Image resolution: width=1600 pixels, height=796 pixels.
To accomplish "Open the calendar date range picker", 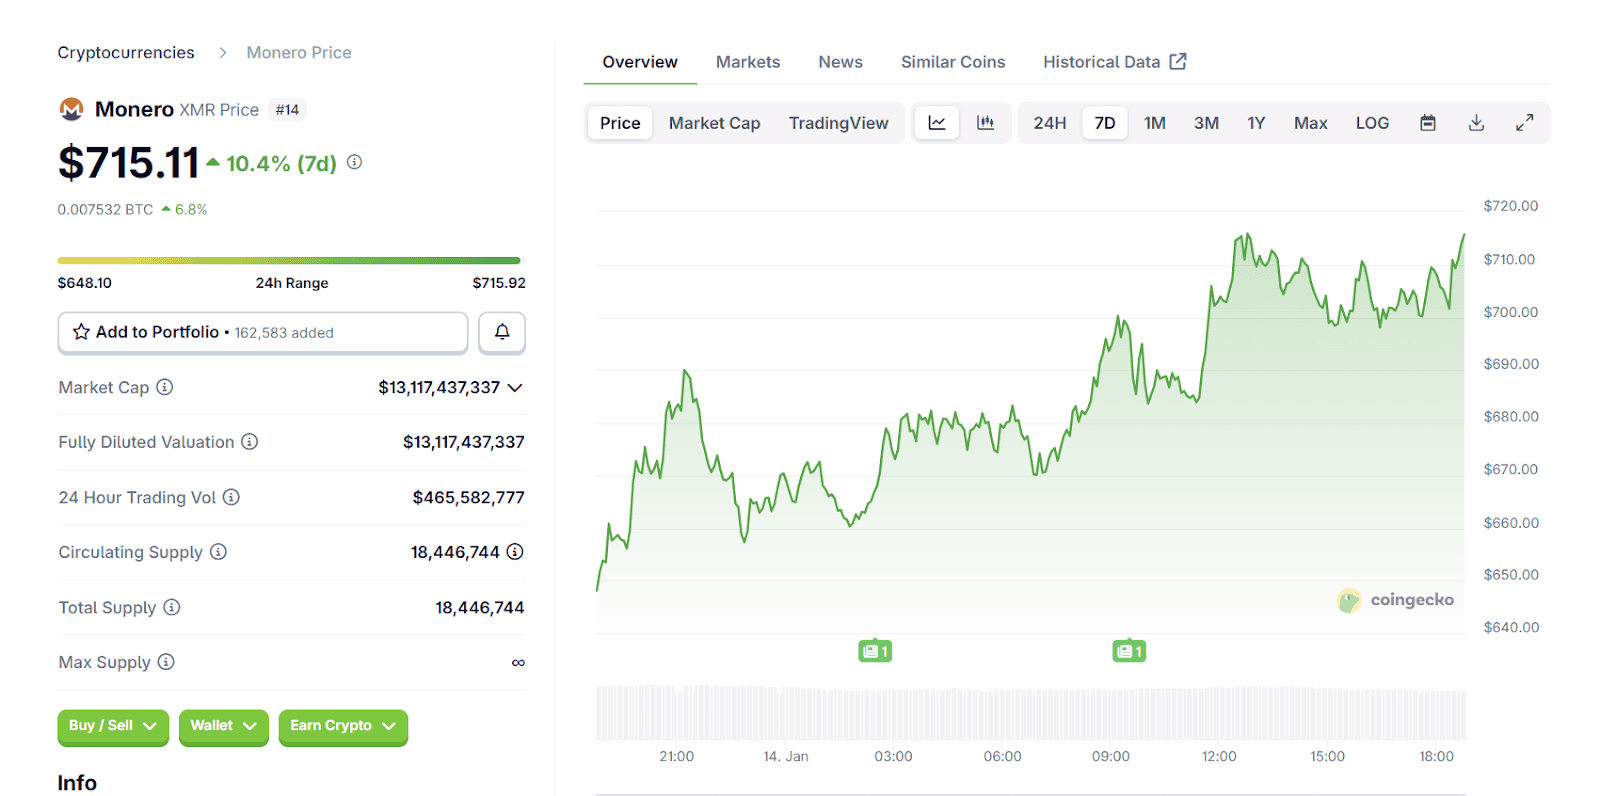I will pyautogui.click(x=1428, y=123).
